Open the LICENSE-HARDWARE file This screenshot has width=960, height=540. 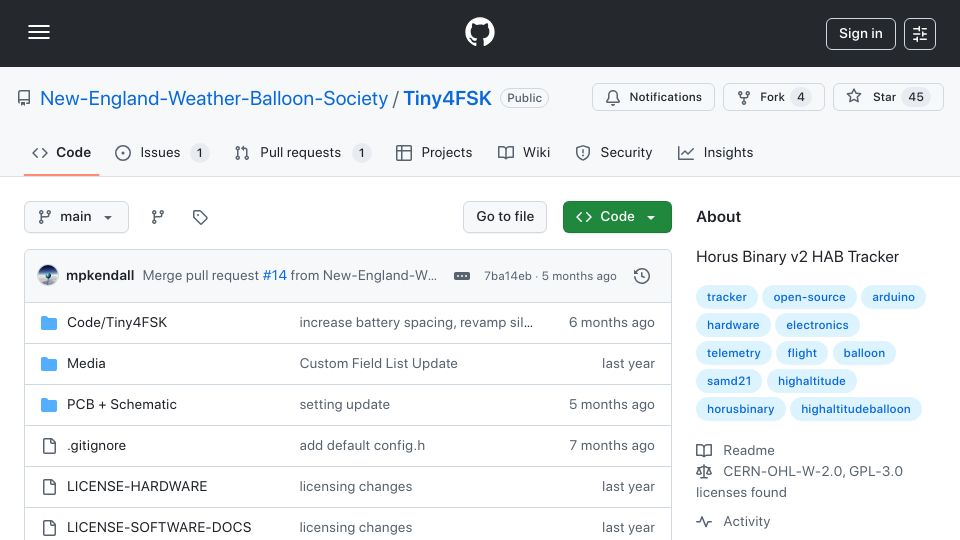coord(137,487)
